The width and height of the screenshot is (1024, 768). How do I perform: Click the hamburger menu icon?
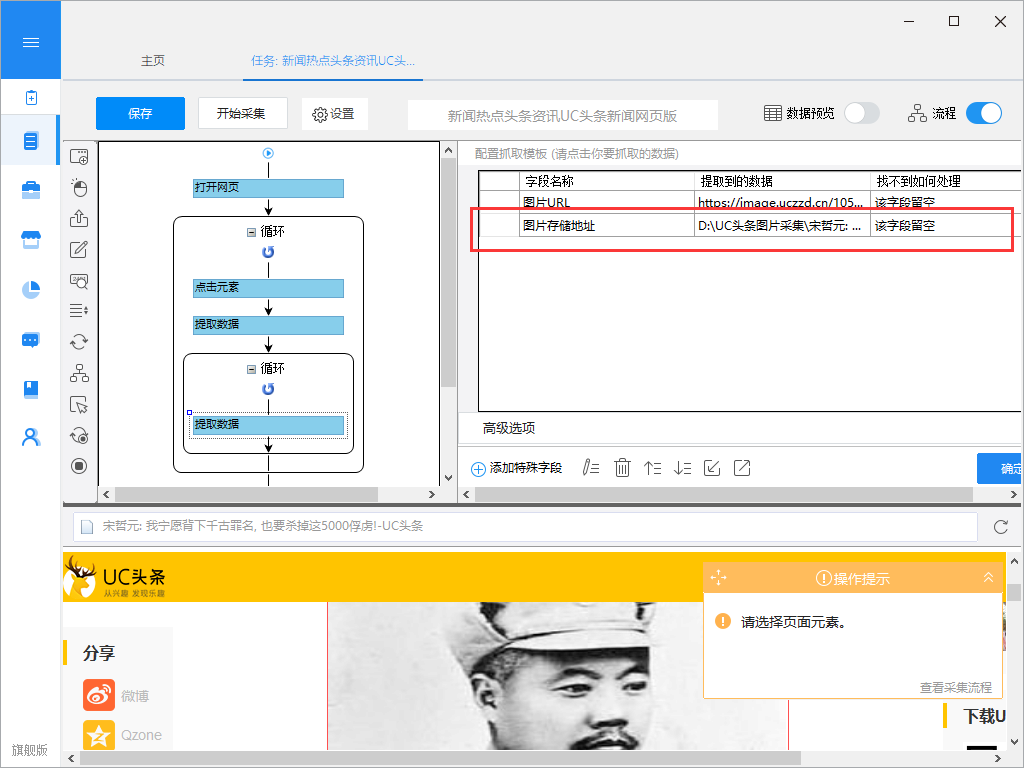pyautogui.click(x=30, y=42)
